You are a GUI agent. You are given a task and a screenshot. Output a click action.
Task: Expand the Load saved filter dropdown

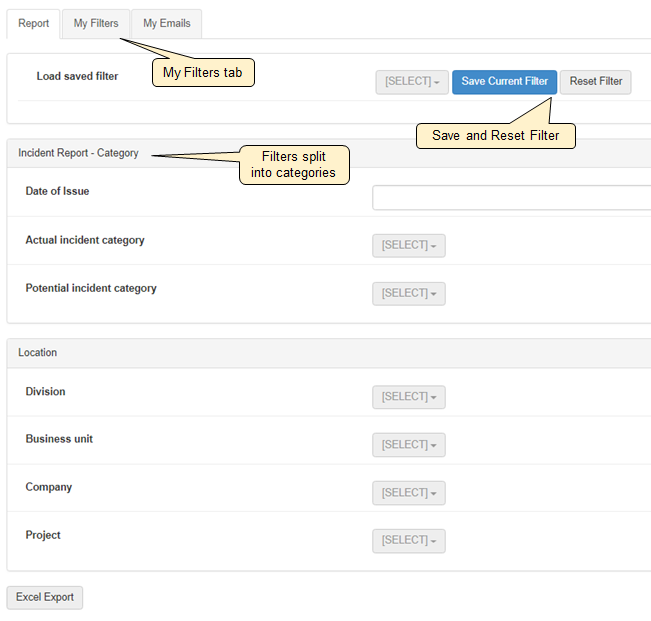point(411,82)
